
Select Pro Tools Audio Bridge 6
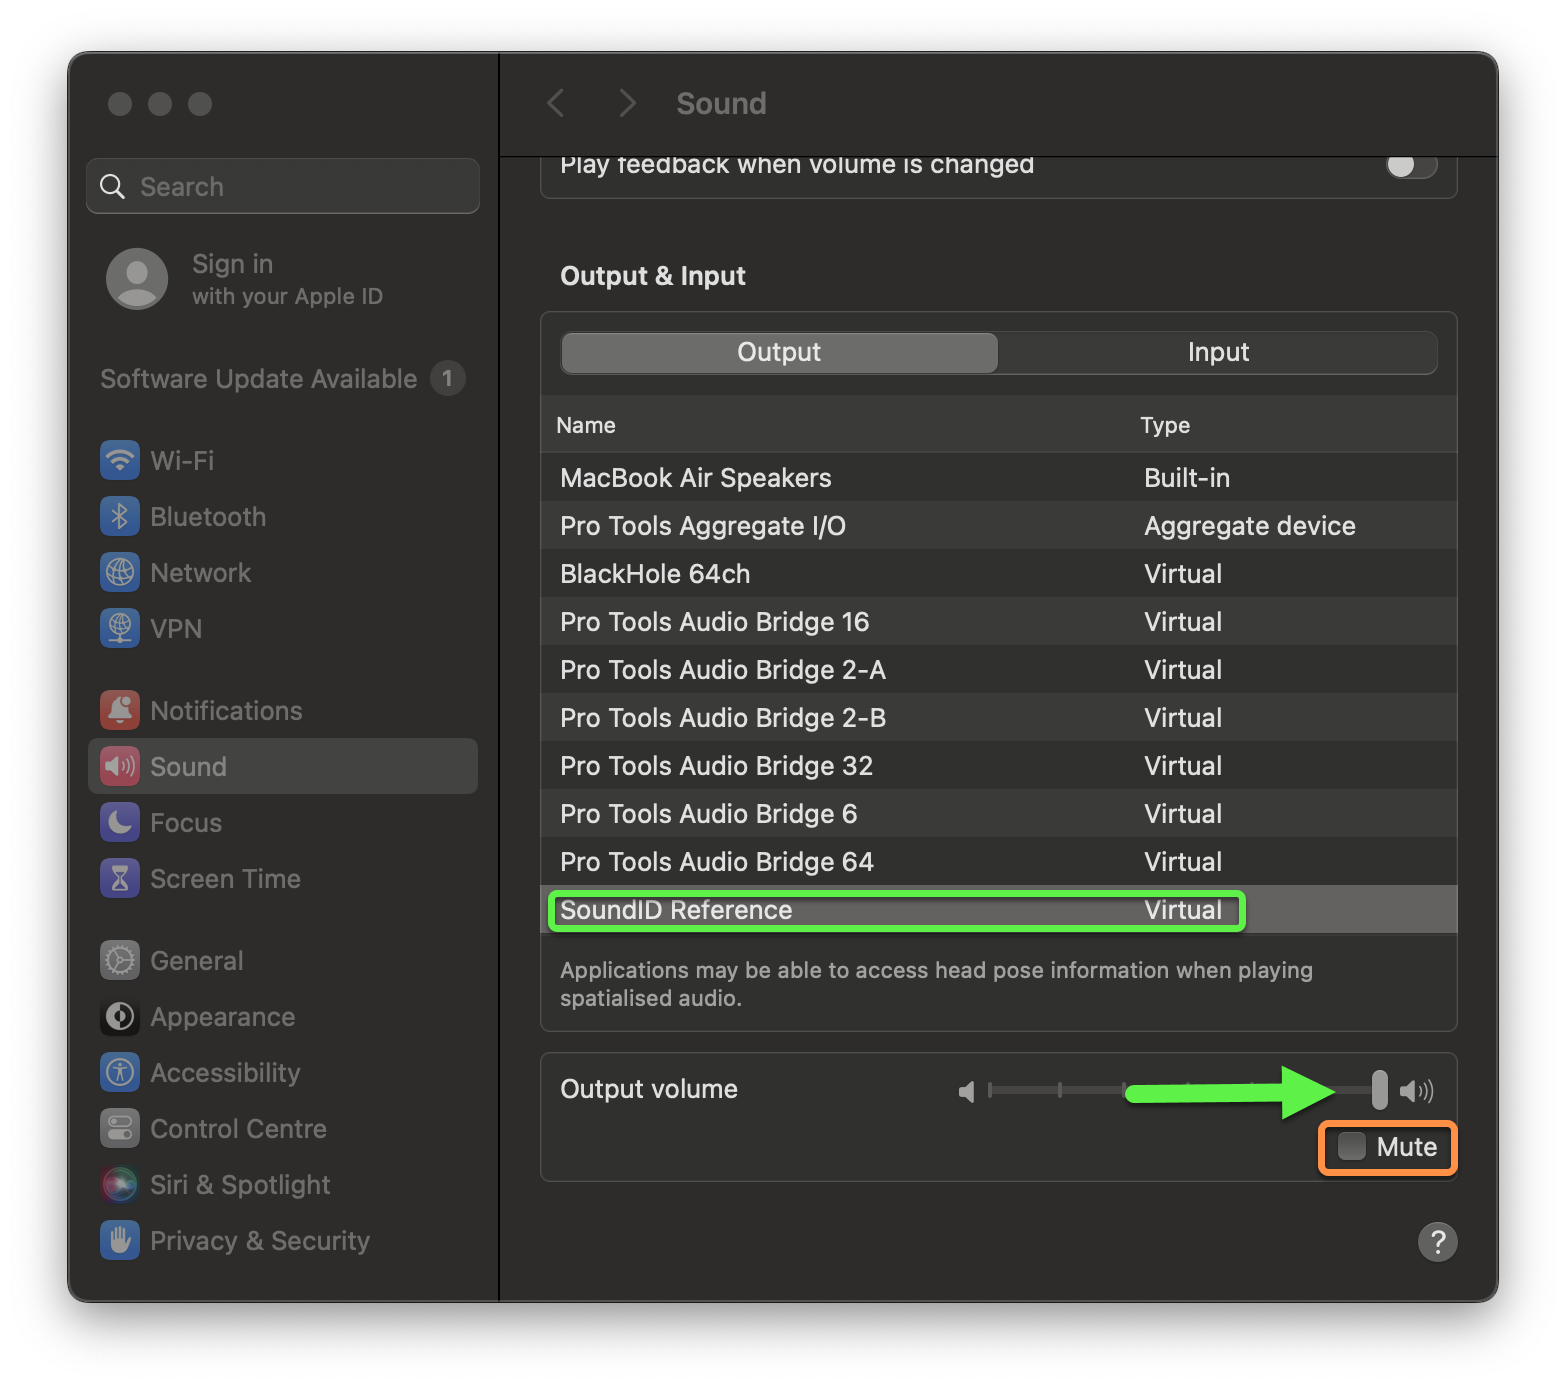click(x=999, y=813)
